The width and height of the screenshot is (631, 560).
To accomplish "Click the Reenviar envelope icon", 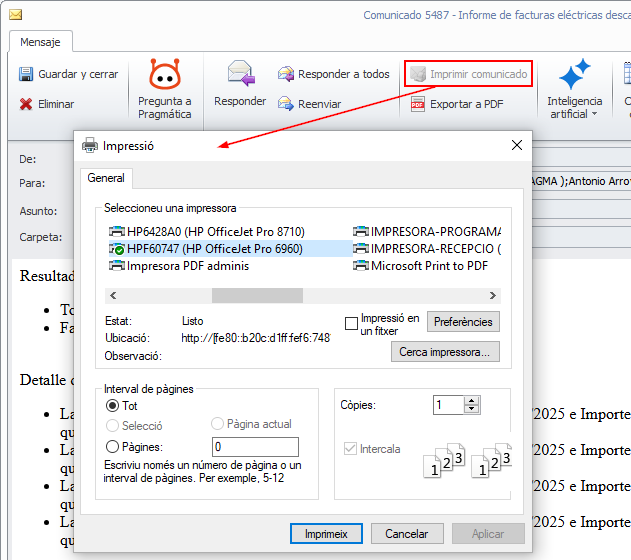I will 286,104.
